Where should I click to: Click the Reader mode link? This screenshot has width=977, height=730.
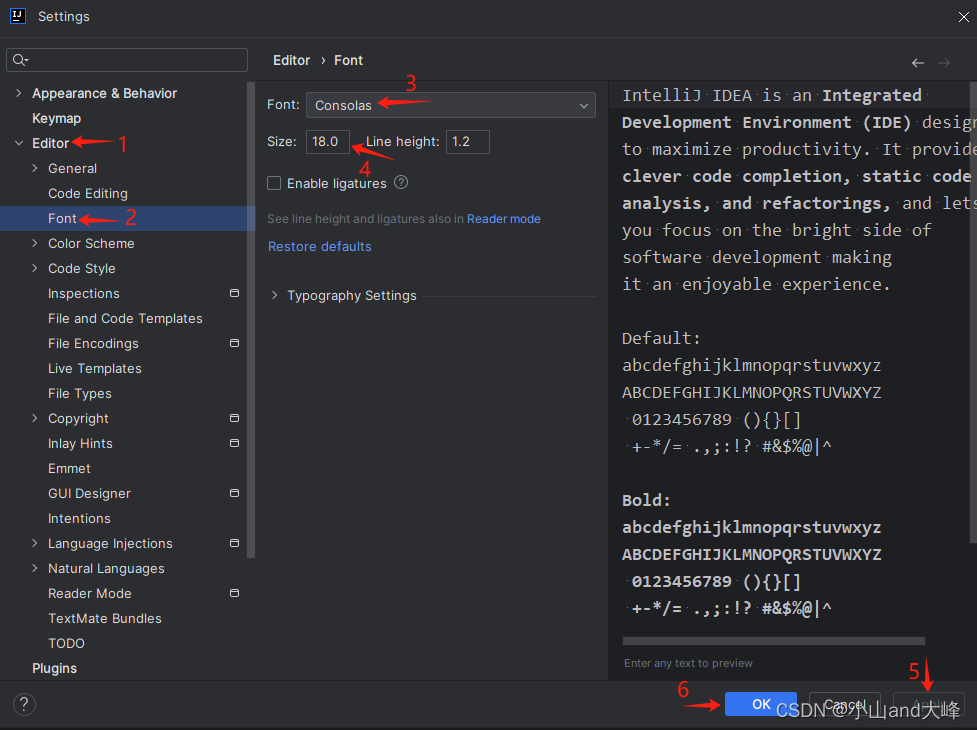(503, 219)
